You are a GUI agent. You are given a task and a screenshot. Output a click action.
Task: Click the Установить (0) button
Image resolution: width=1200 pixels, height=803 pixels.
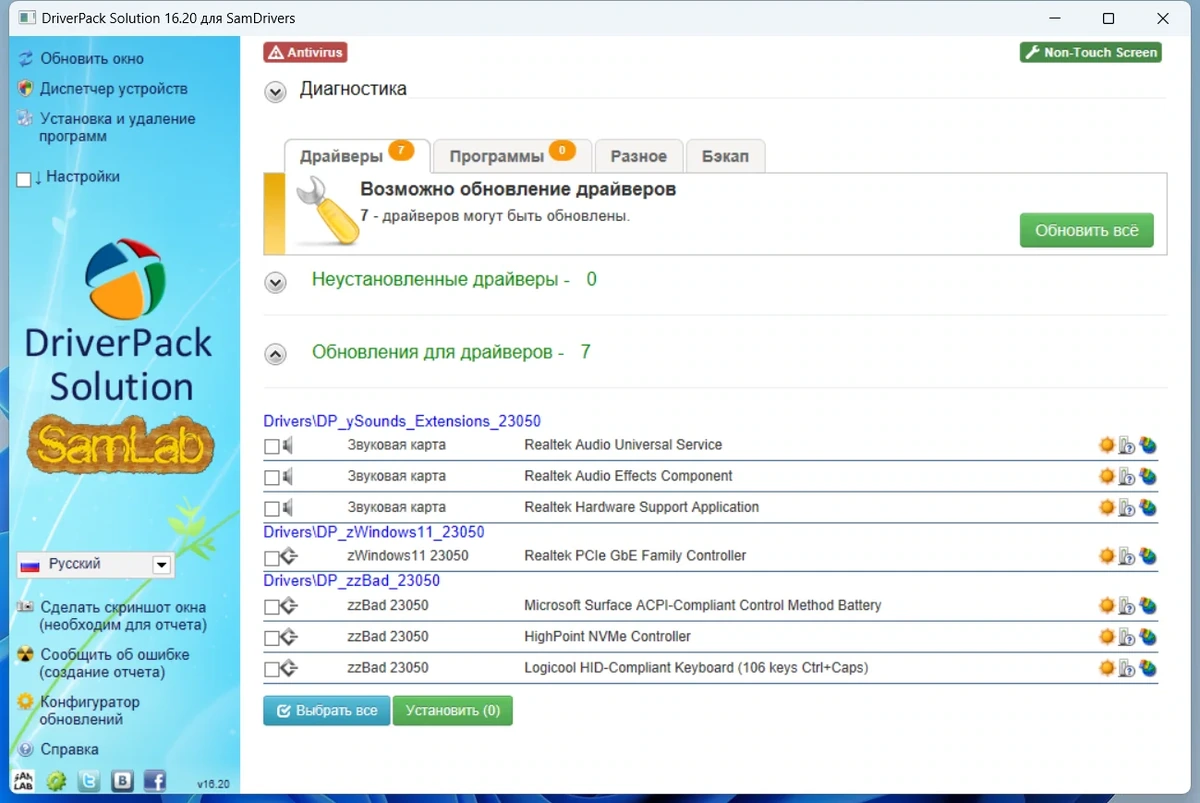click(452, 711)
